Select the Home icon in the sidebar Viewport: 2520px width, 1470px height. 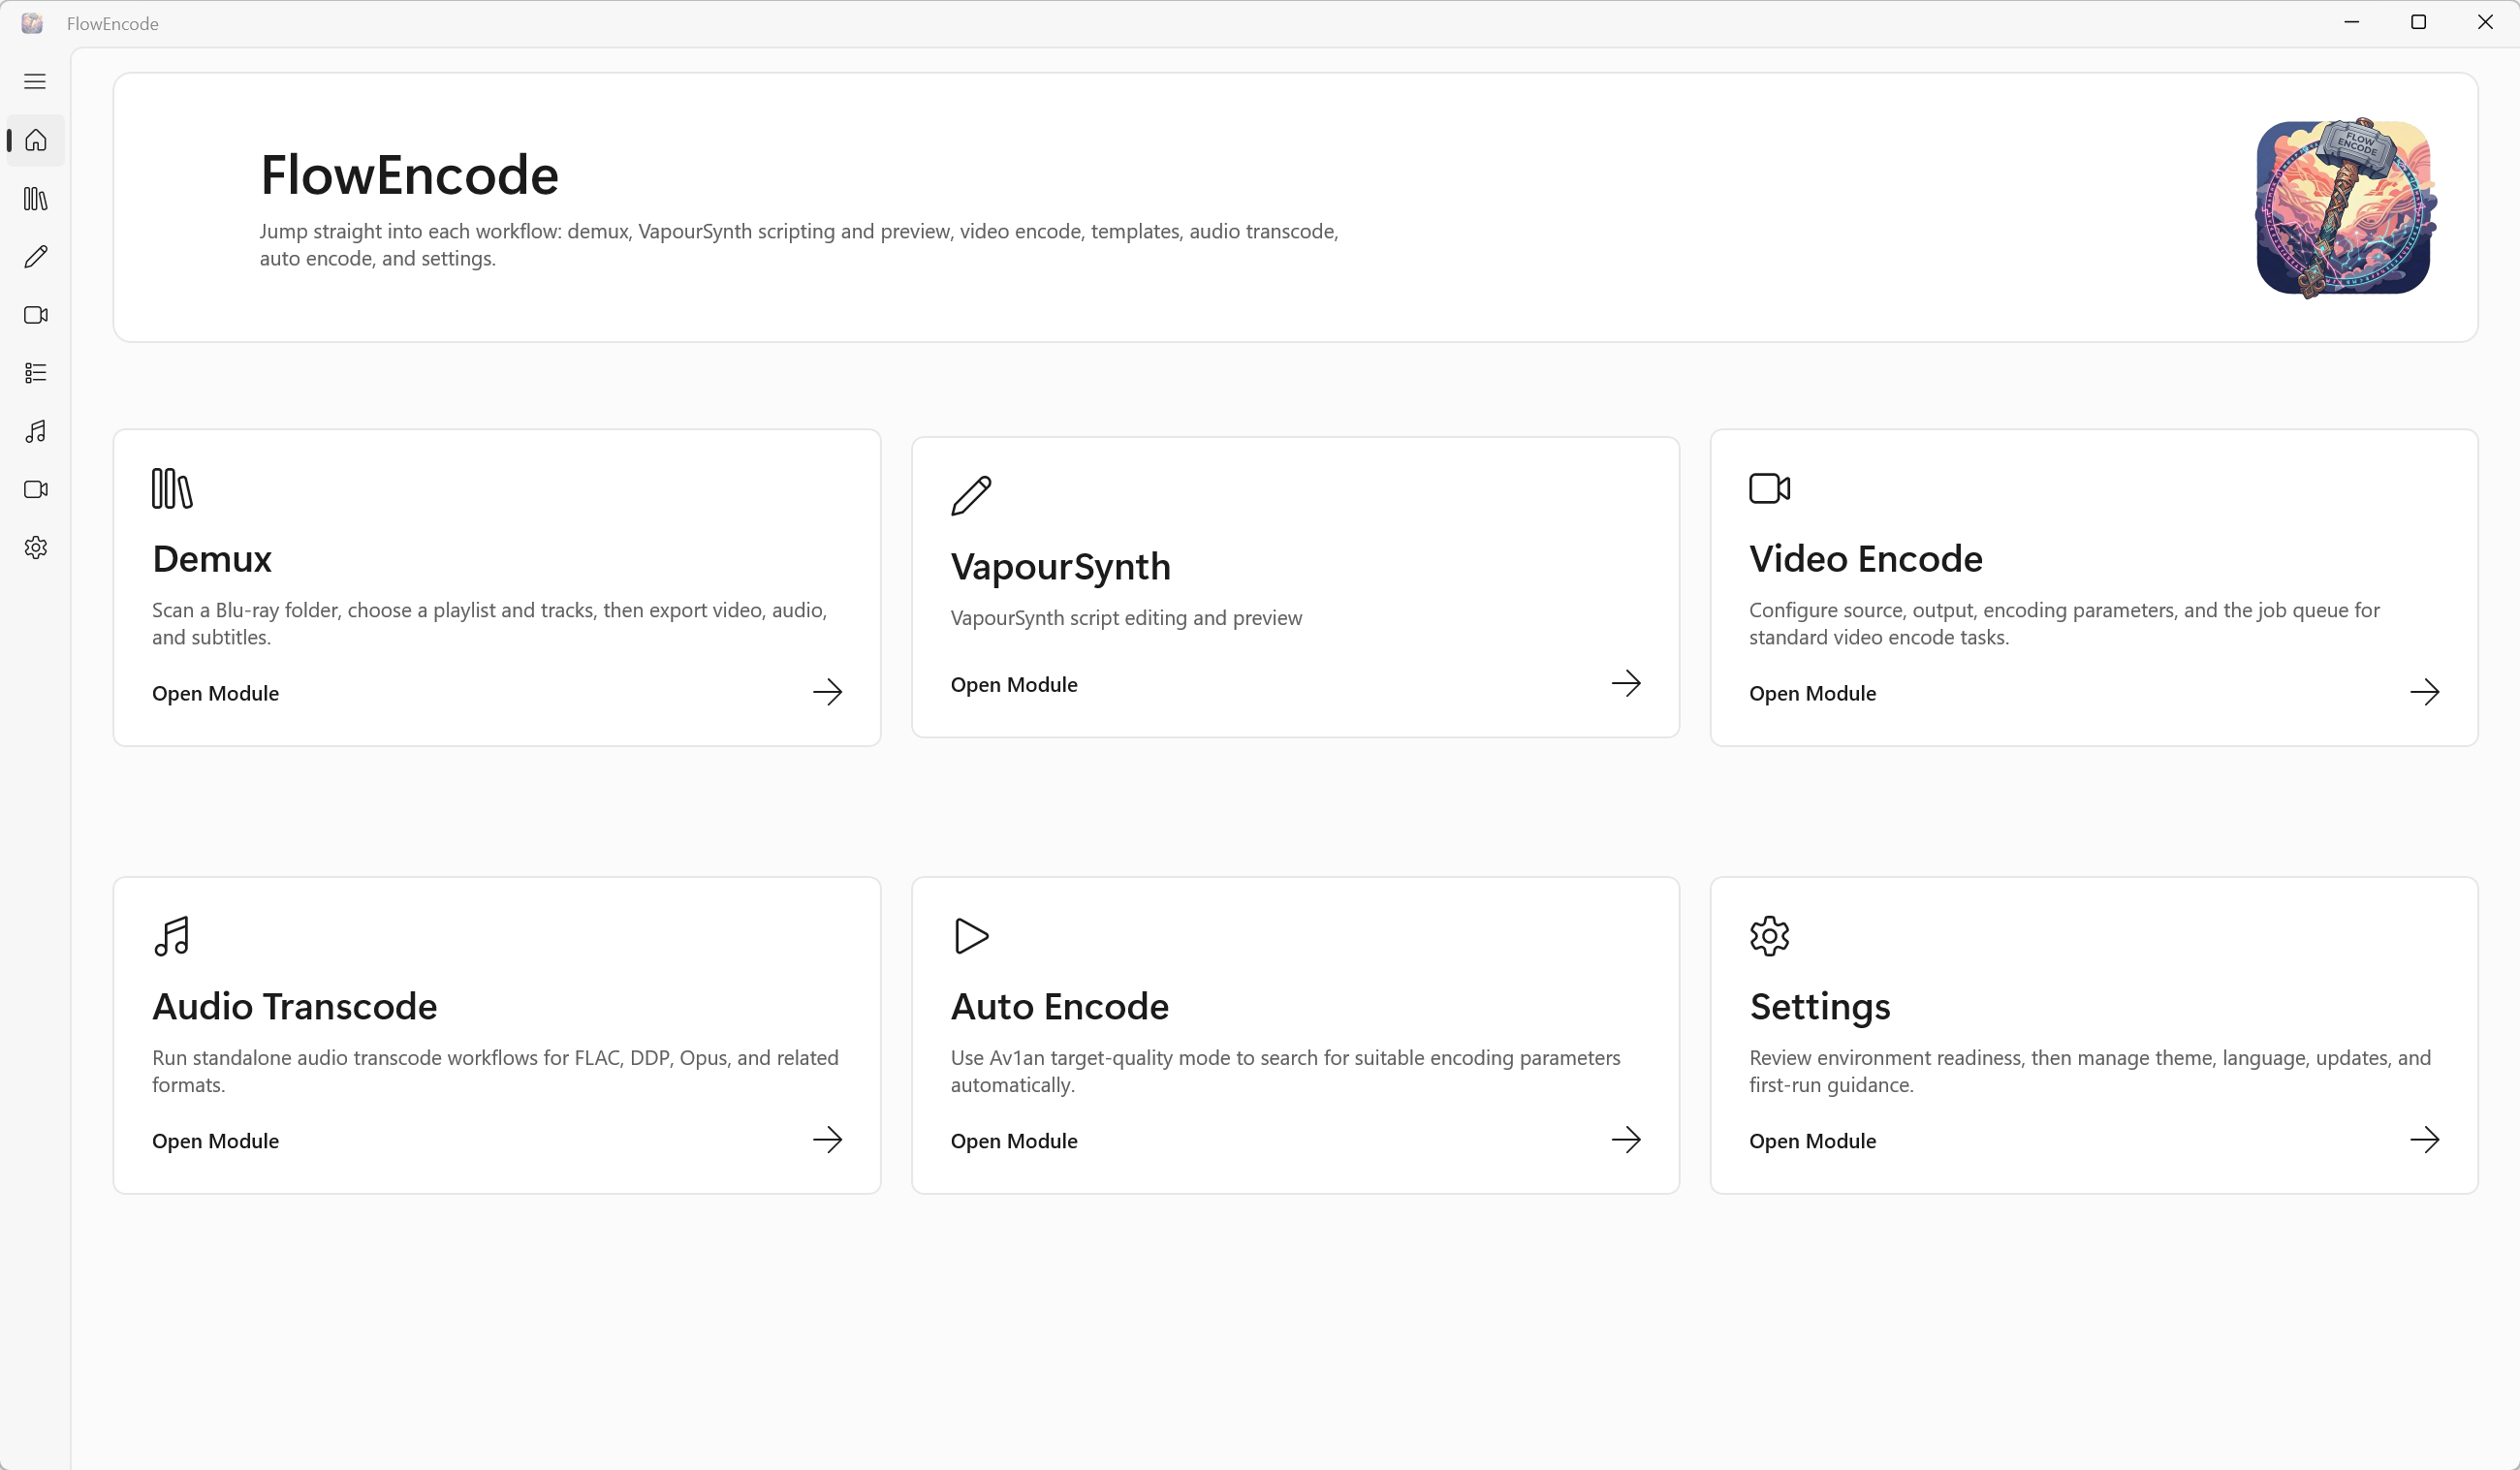click(x=36, y=140)
